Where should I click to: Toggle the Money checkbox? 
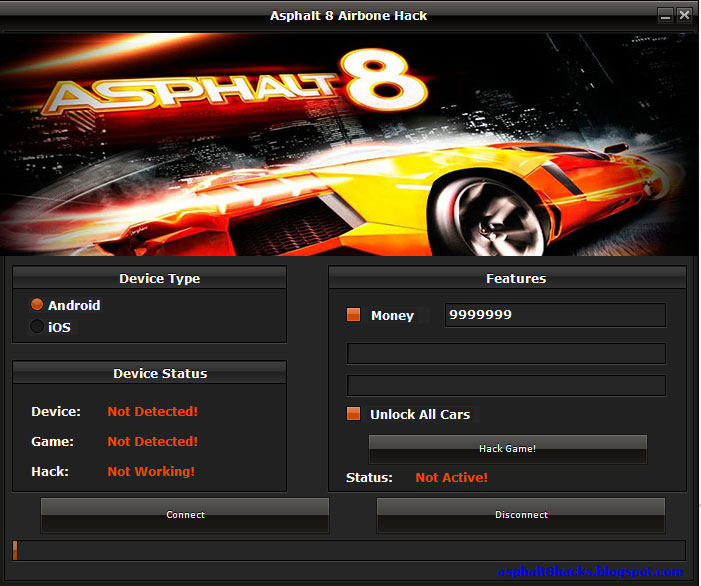pos(353,315)
